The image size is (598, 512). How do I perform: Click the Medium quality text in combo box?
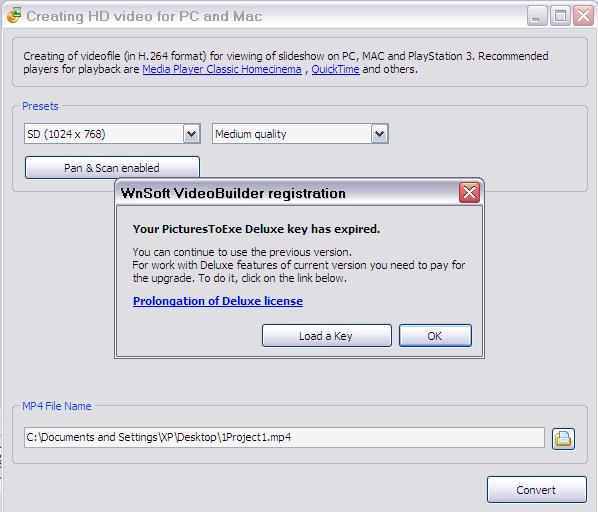coord(251,134)
